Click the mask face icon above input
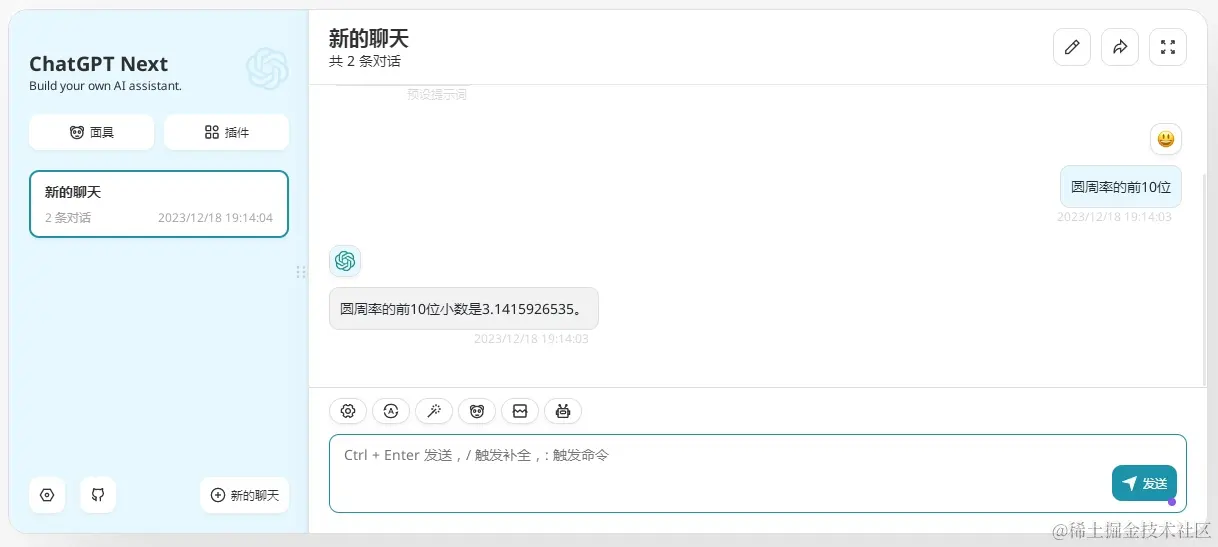This screenshot has width=1218, height=547. [x=477, y=411]
